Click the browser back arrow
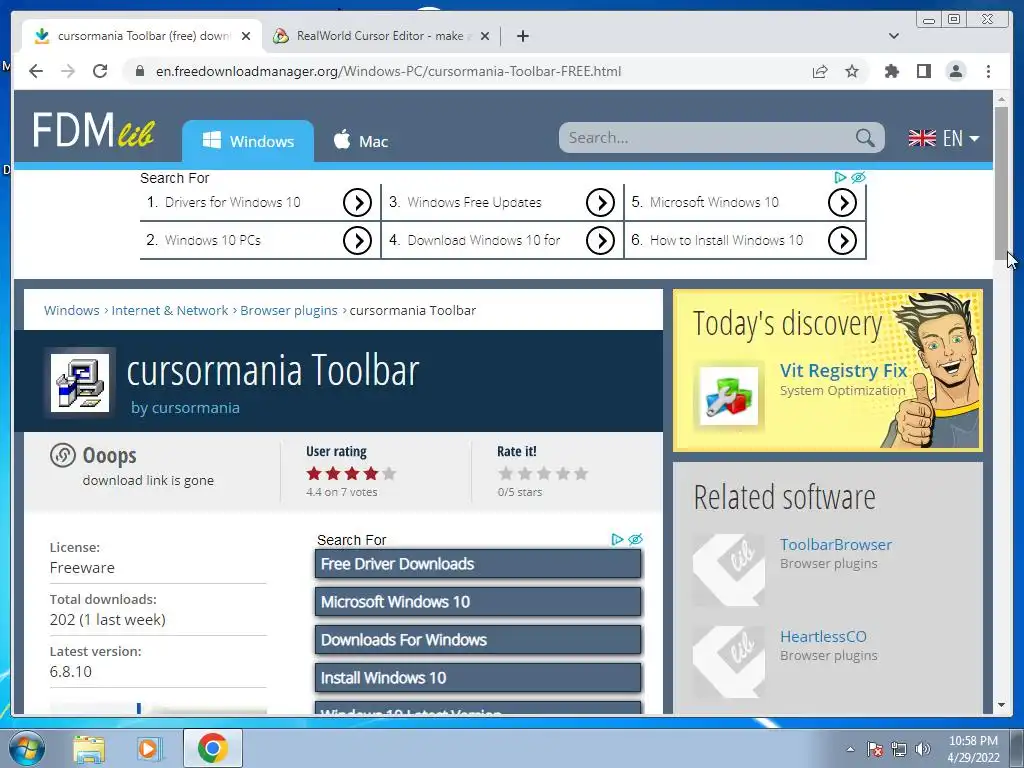Screen dimensions: 1024x768 coord(36,71)
